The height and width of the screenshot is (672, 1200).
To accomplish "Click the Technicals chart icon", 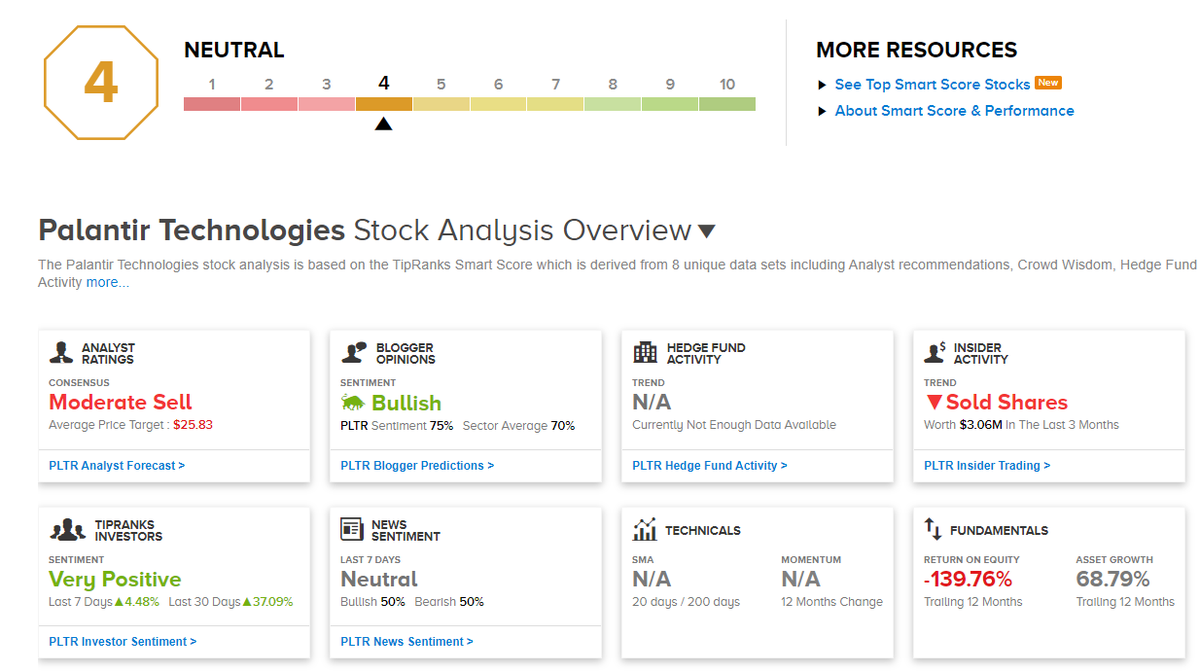I will click(645, 529).
